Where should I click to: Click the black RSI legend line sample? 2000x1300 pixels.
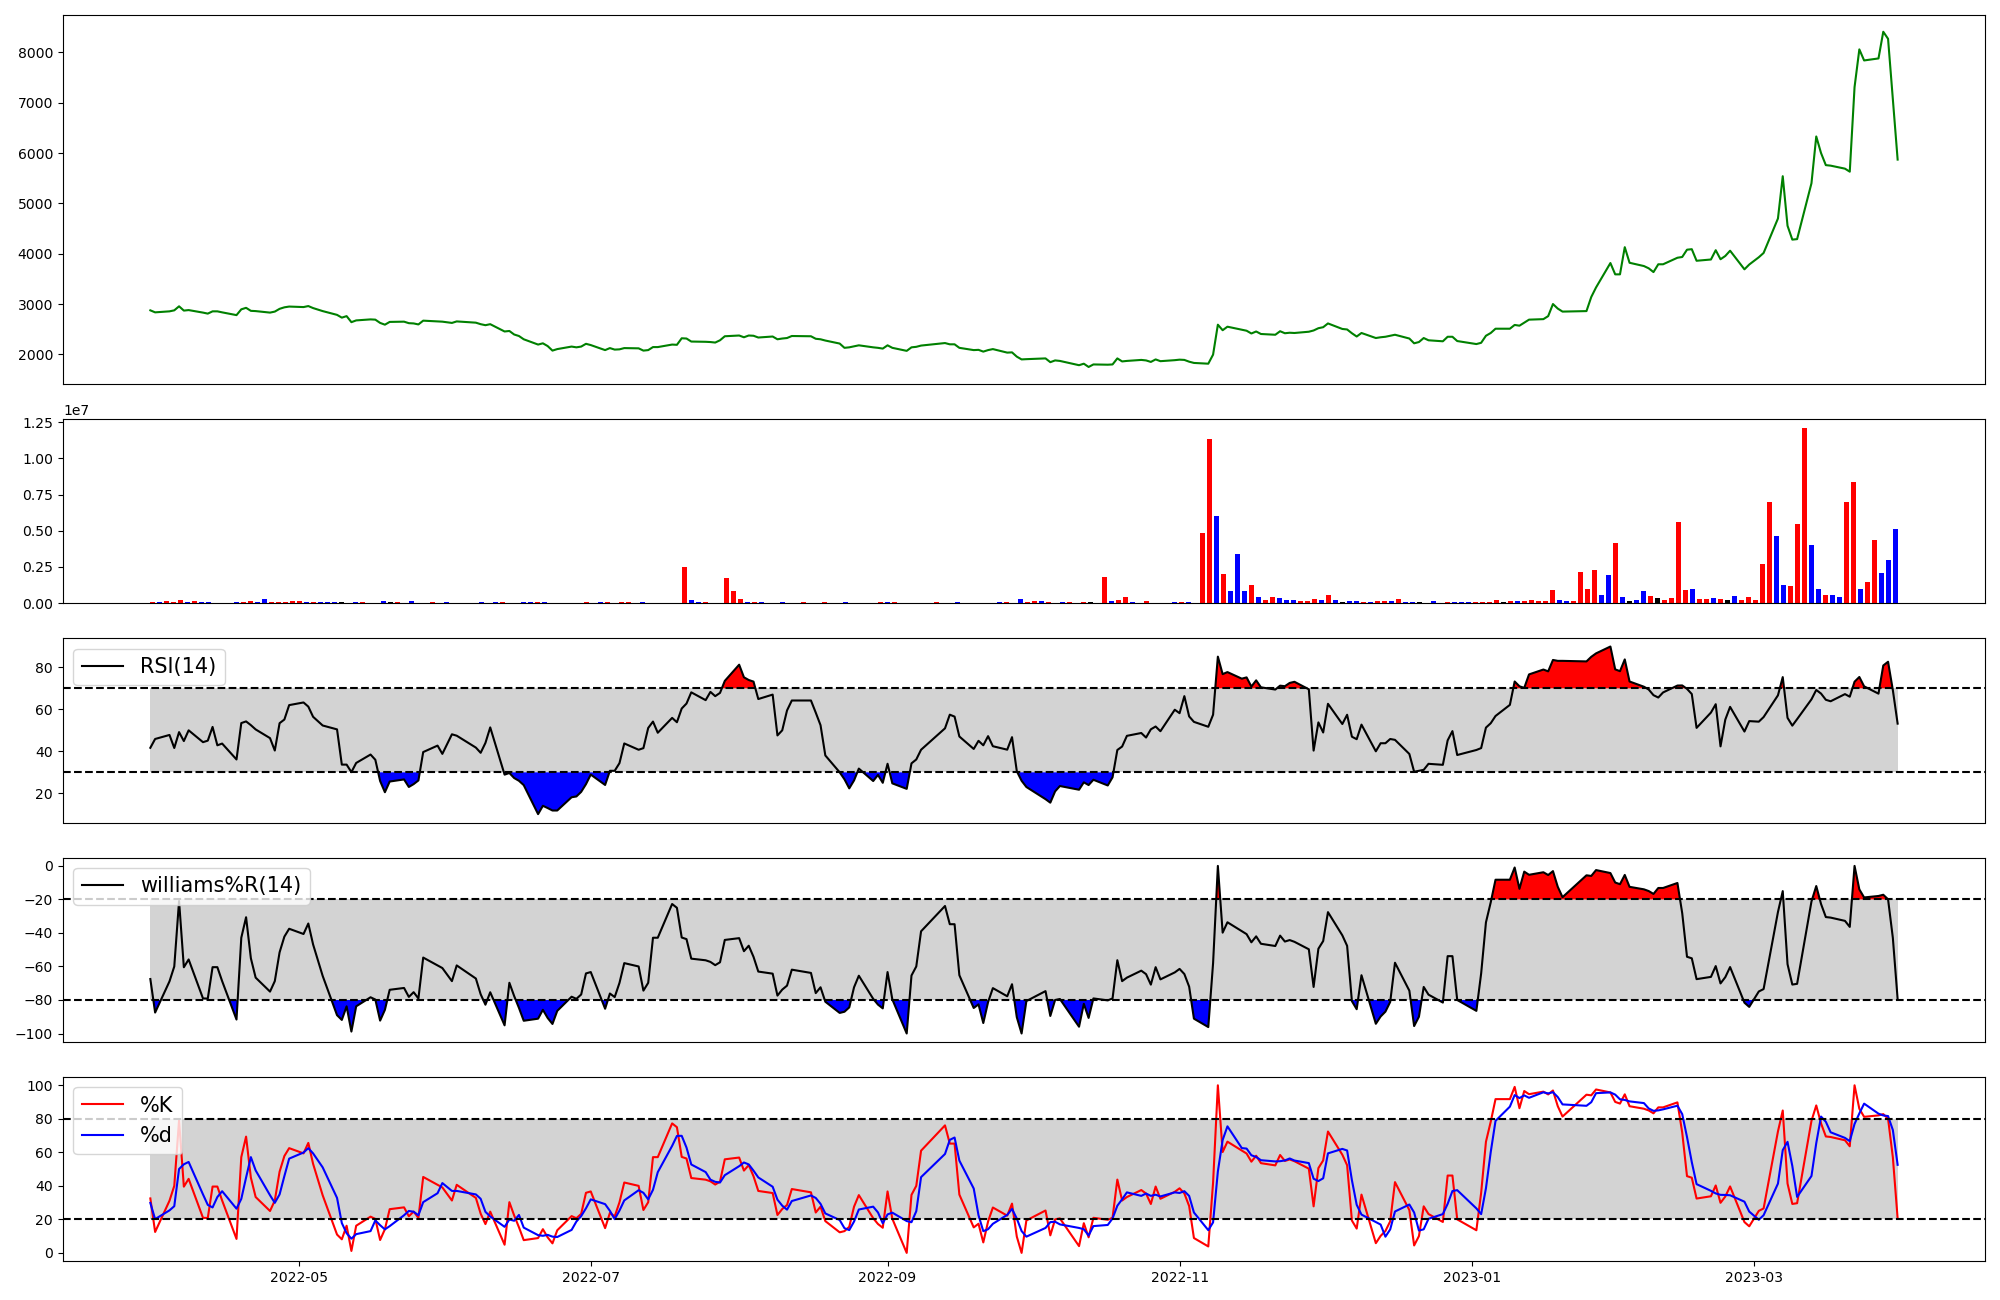coord(102,666)
